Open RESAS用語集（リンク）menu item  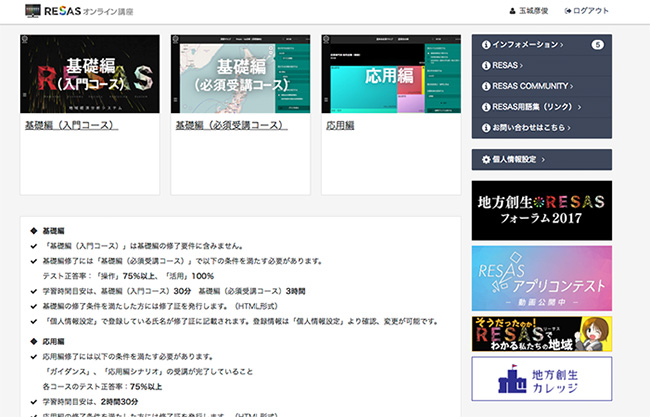(542, 107)
